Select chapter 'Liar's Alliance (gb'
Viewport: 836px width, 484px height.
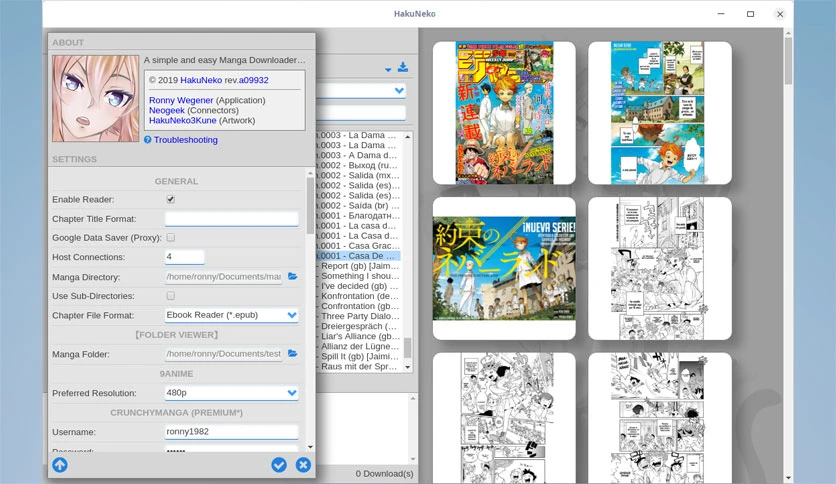[x=358, y=336]
